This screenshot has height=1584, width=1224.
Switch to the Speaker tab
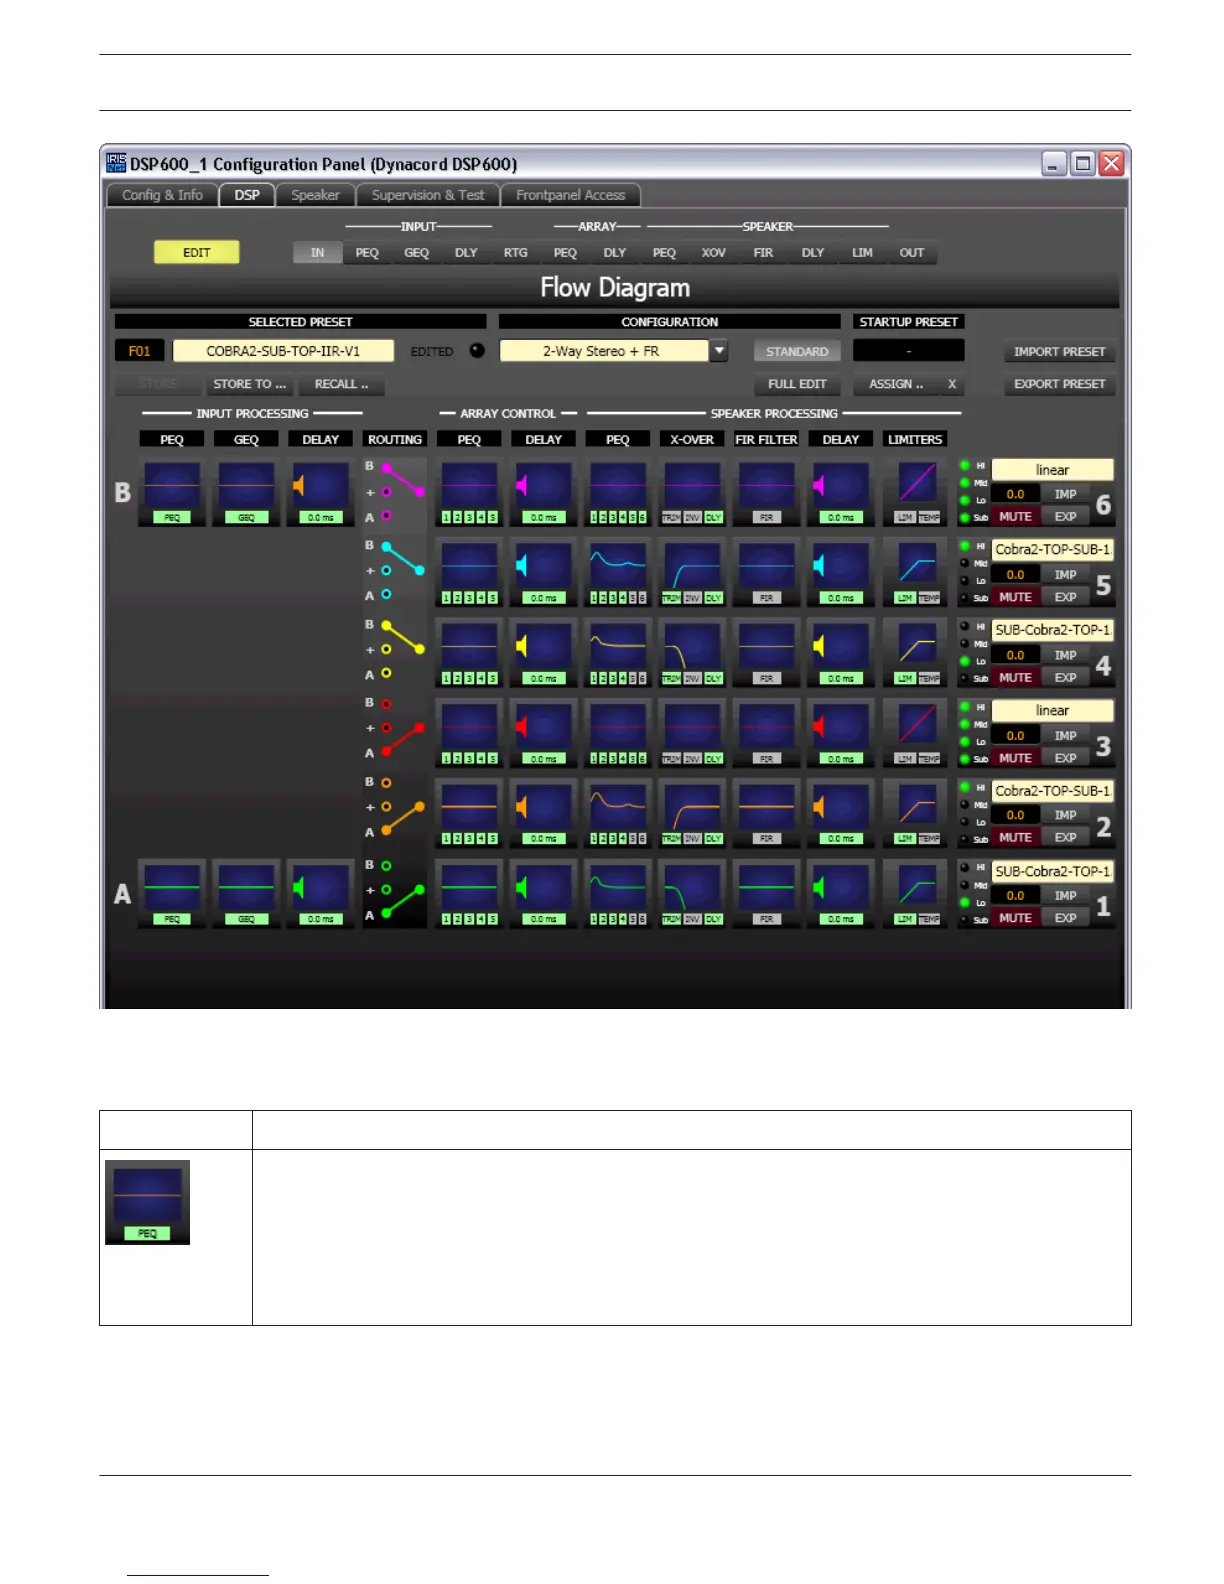(x=315, y=195)
